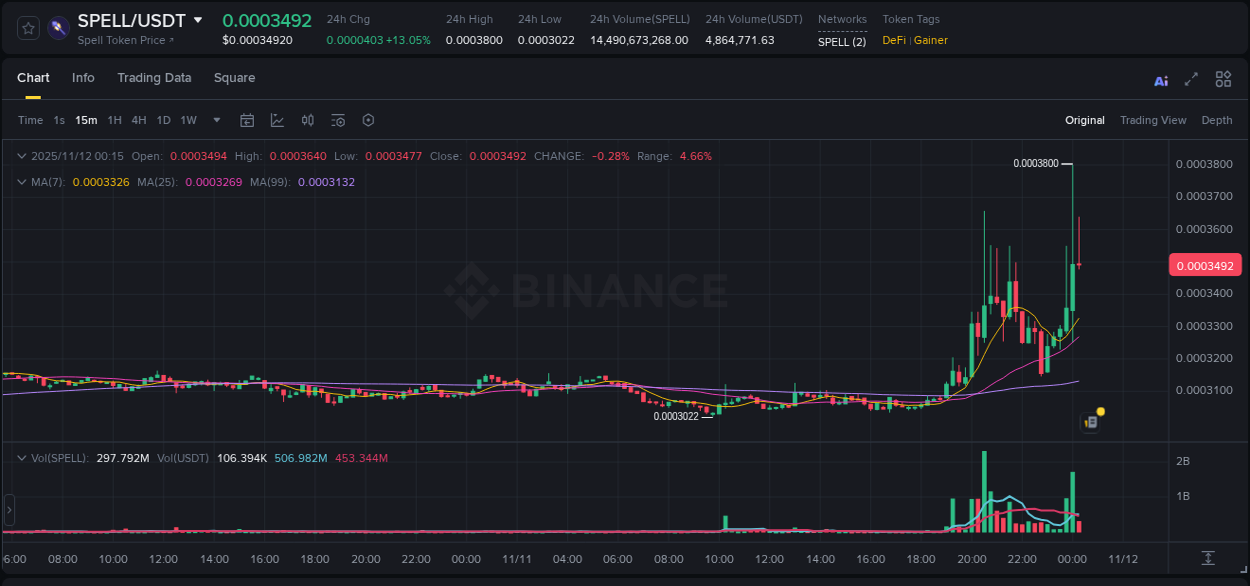Open the chart settings hexagon icon
Screen dimensions: 1250x586
(x=368, y=119)
